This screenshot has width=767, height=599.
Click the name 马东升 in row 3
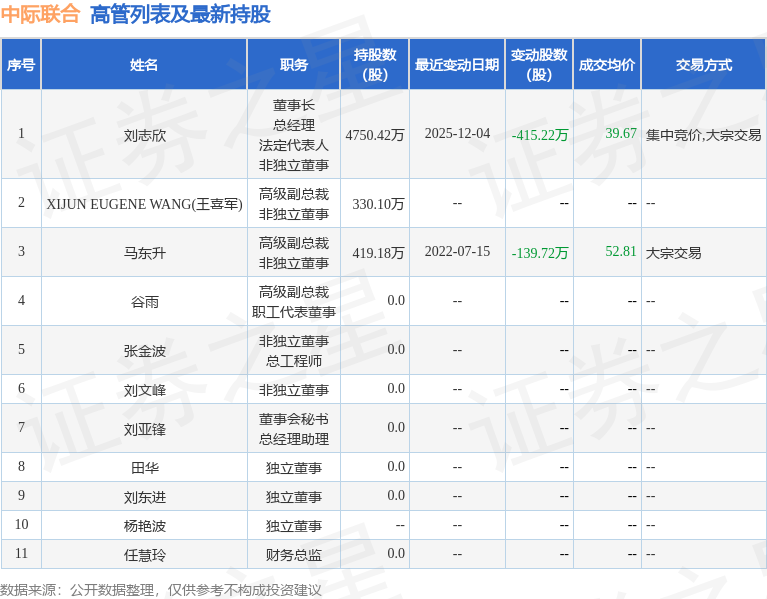(144, 253)
